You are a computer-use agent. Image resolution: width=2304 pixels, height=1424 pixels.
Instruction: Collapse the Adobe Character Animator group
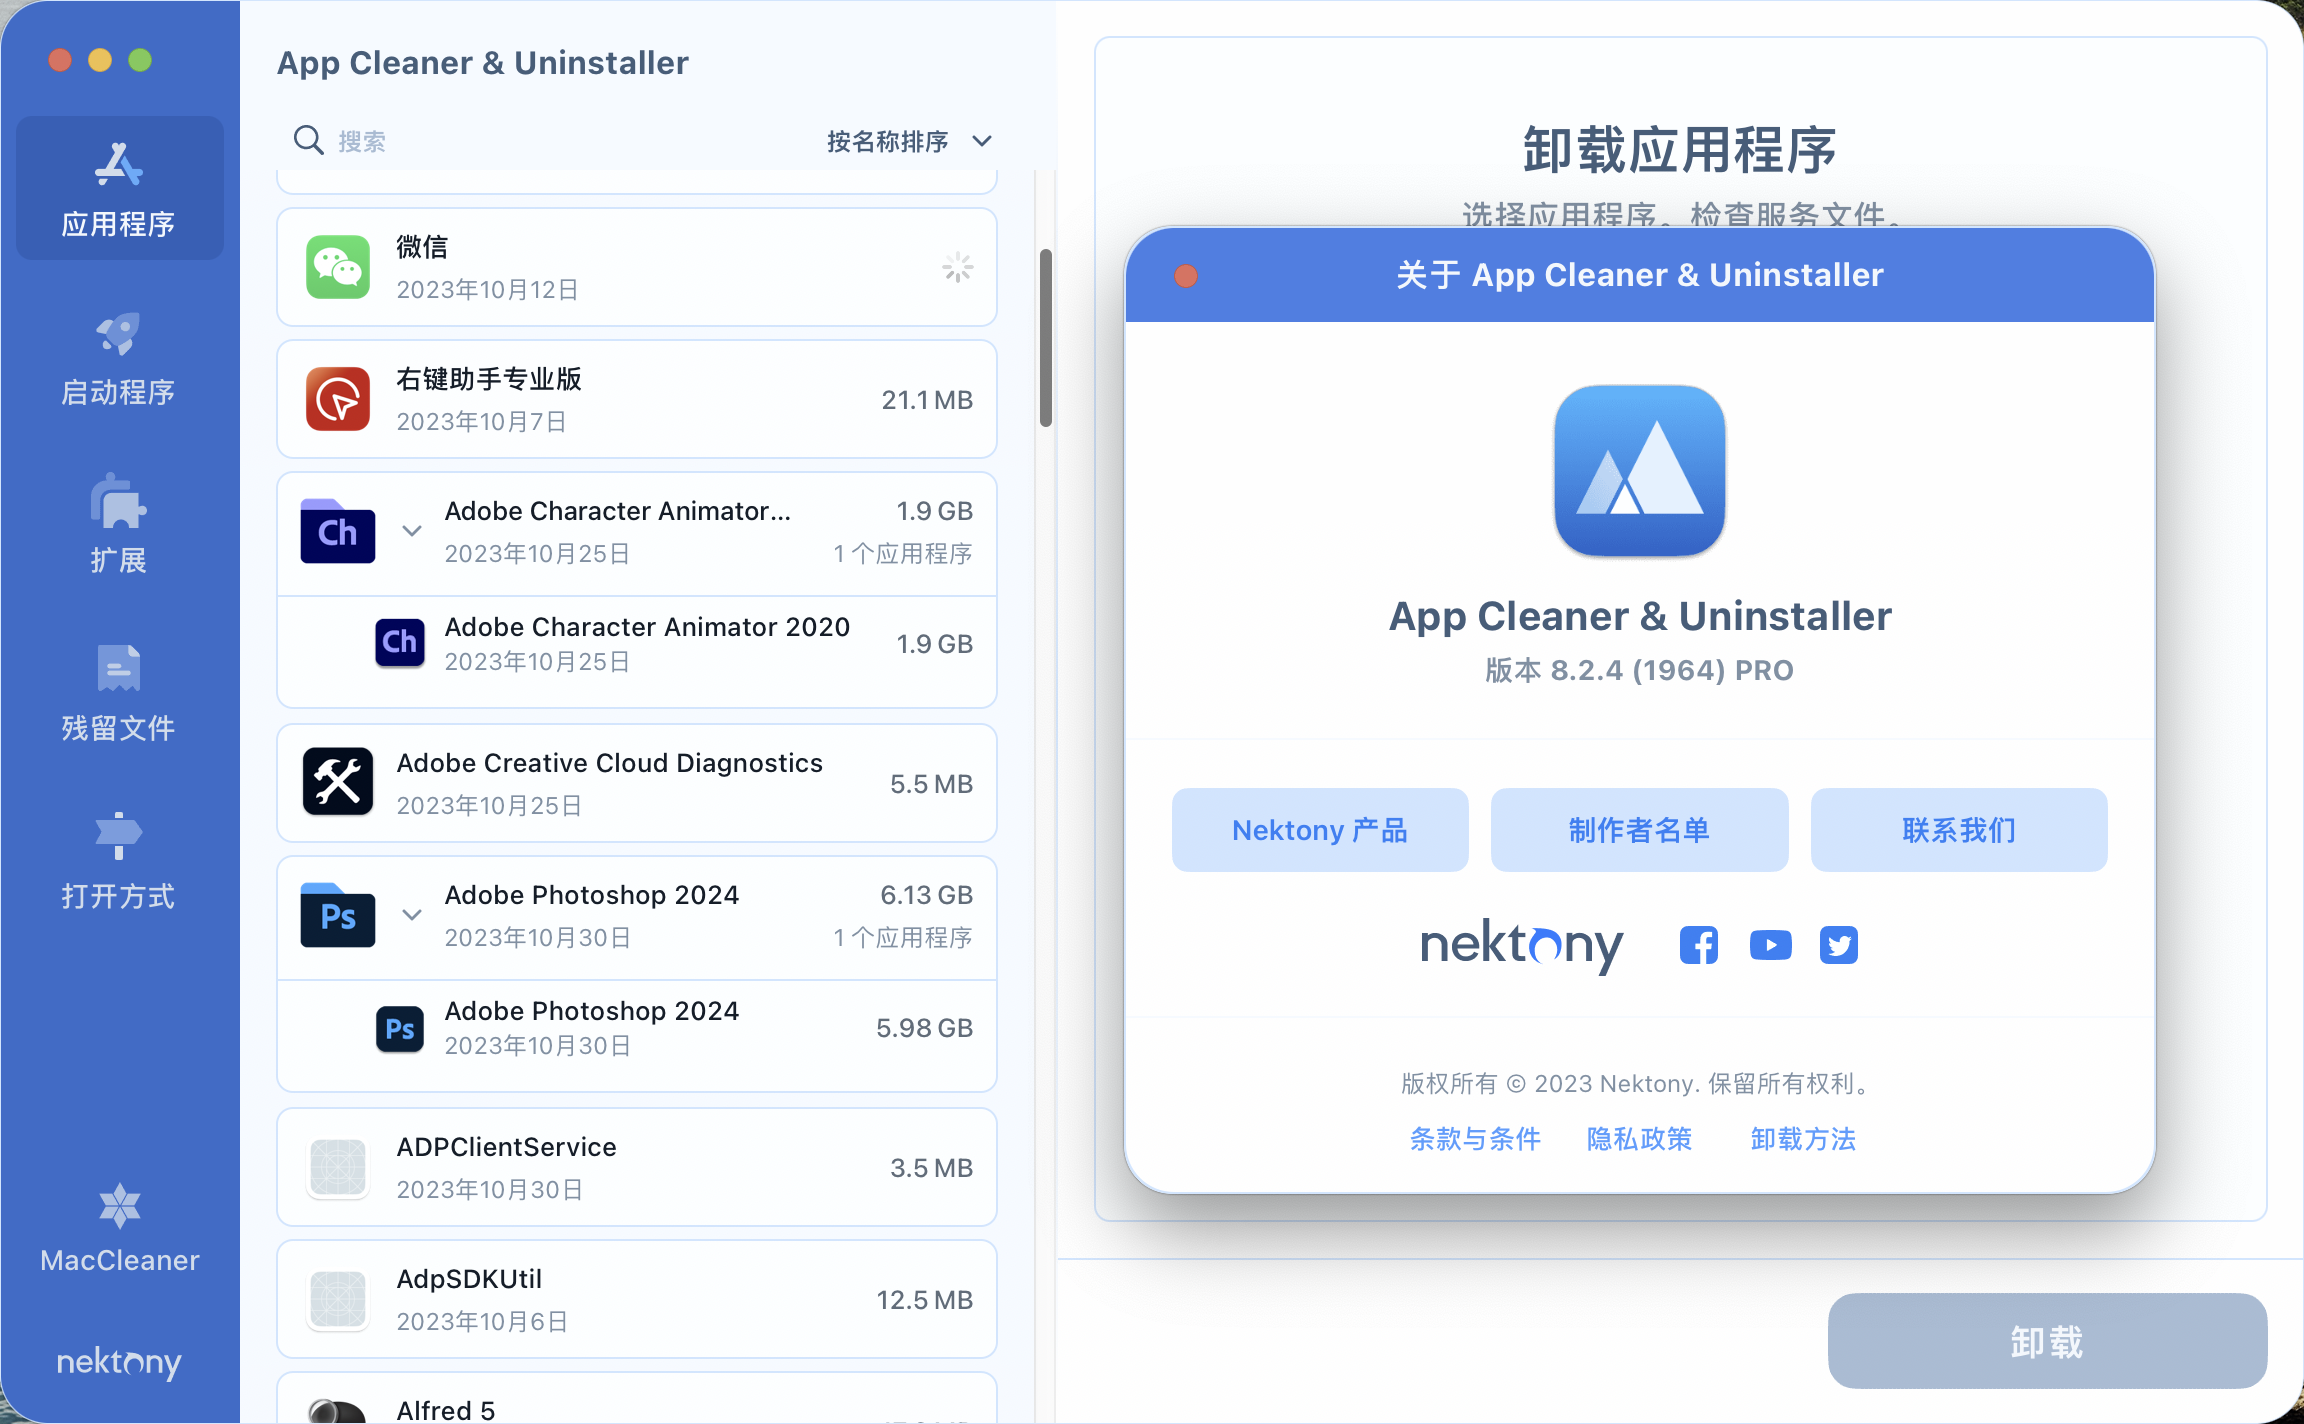(x=411, y=531)
